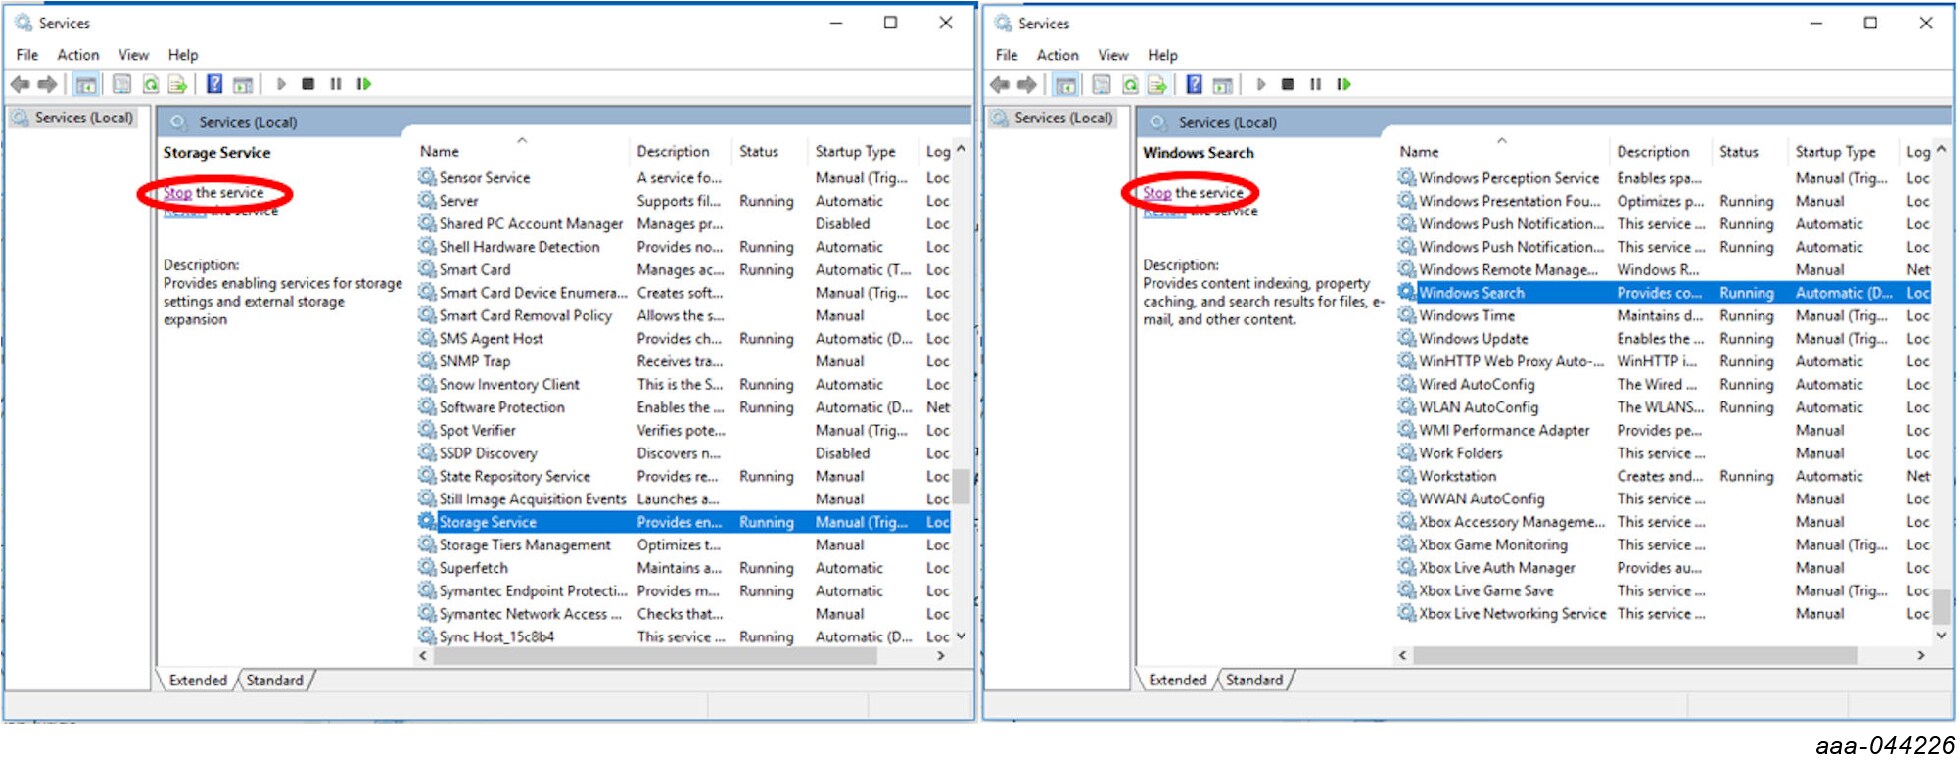Sort by Status column in Windows Search window
Viewport: 1960px width, 763px height.
tap(1738, 152)
